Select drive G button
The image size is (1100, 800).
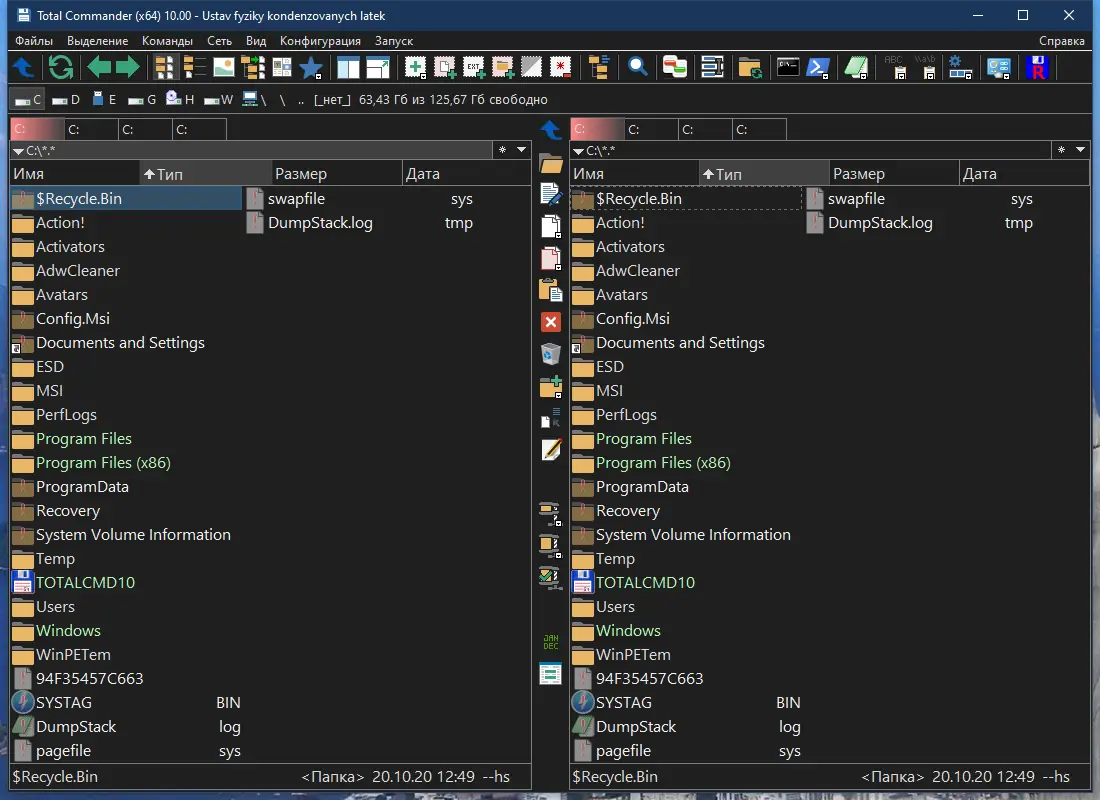tap(142, 100)
